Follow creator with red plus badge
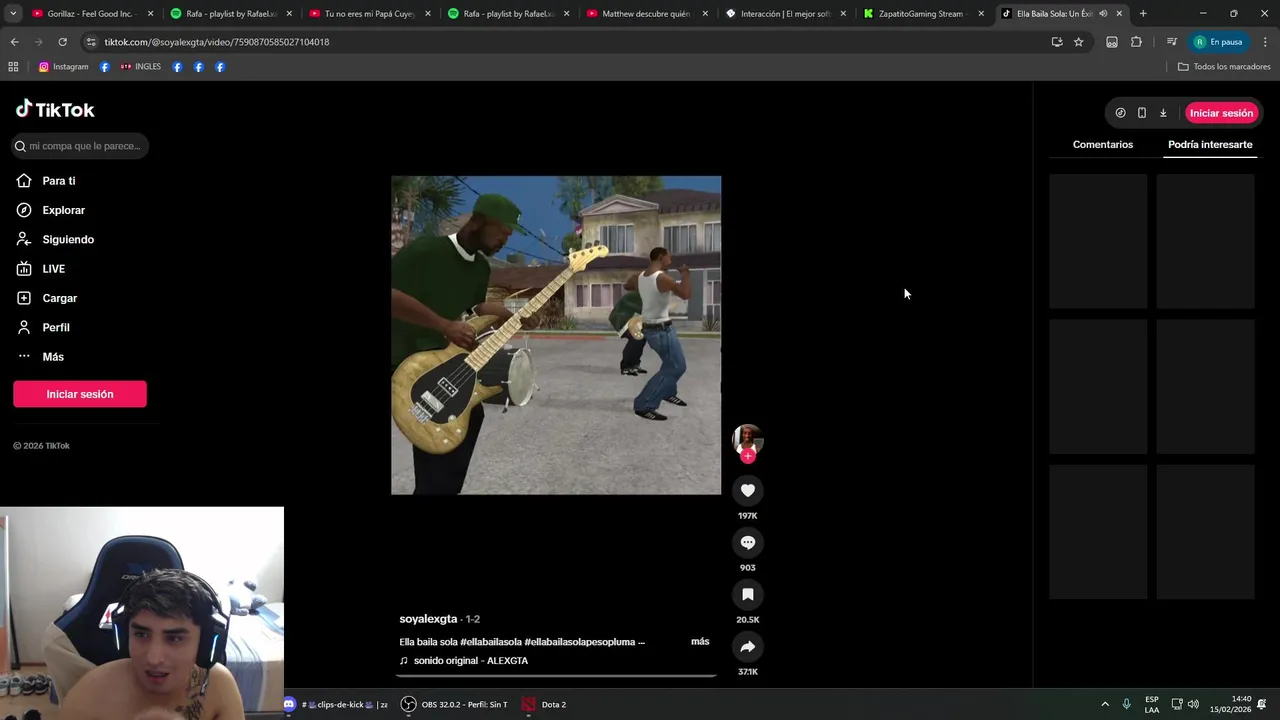1280x720 pixels. point(747,456)
